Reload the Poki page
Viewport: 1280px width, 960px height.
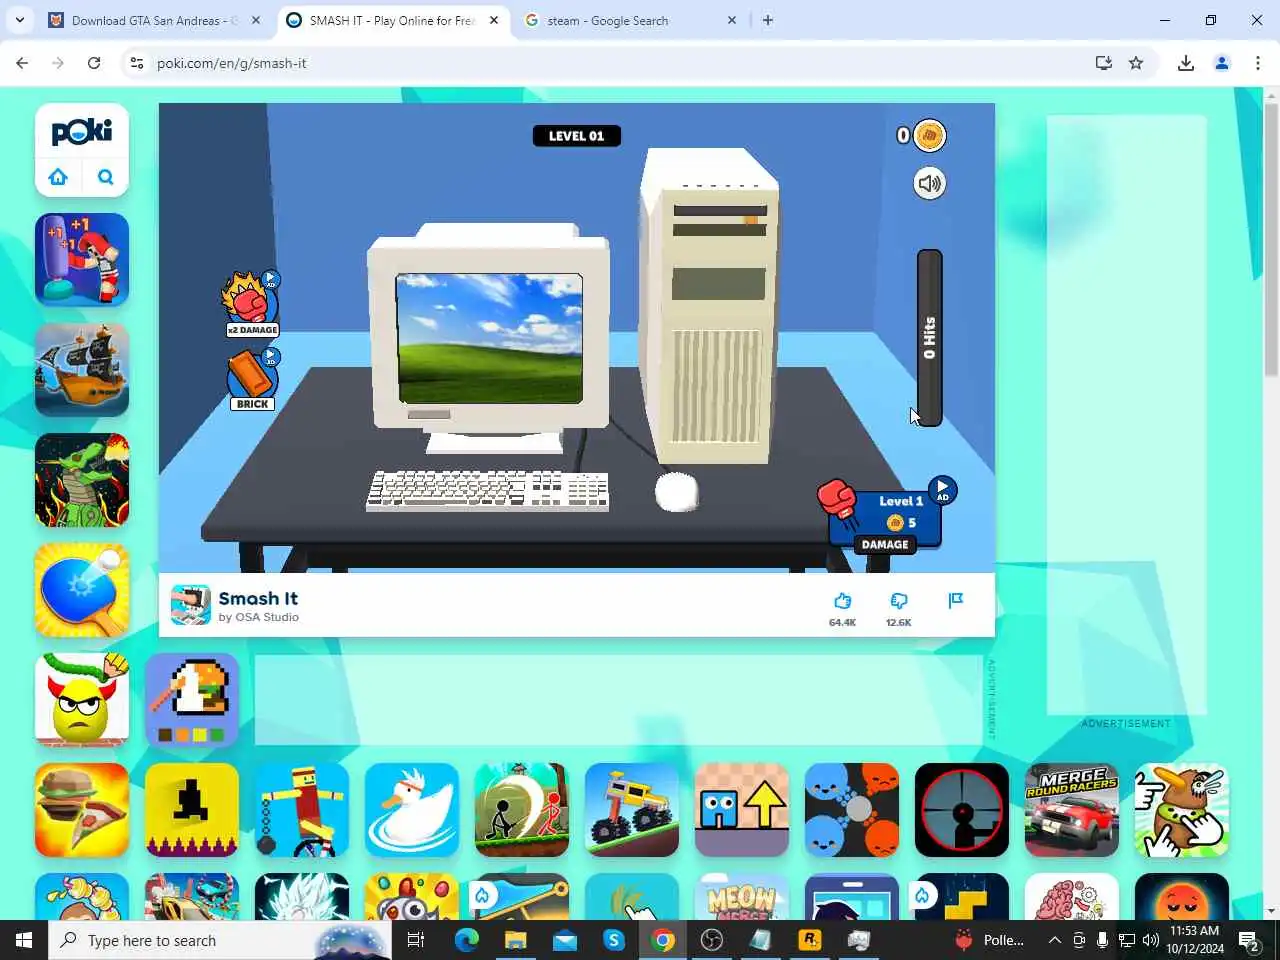(94, 63)
